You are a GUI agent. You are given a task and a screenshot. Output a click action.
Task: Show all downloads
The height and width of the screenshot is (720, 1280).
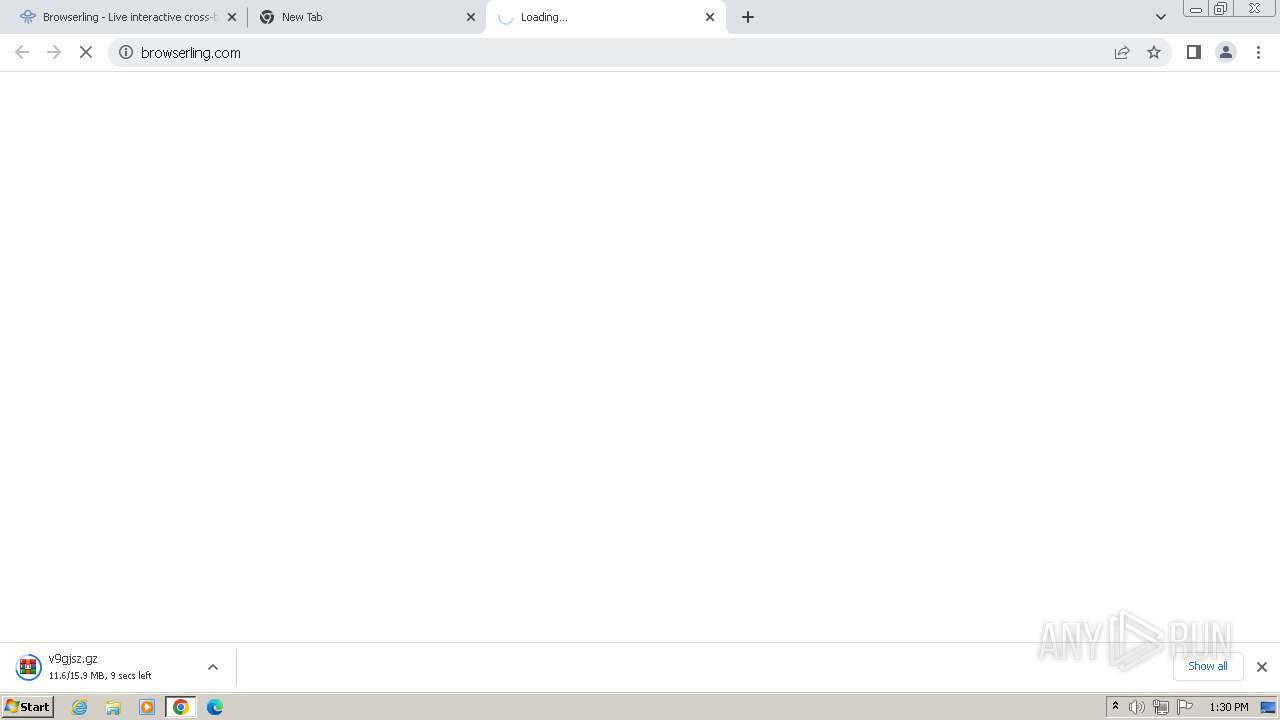(1208, 666)
